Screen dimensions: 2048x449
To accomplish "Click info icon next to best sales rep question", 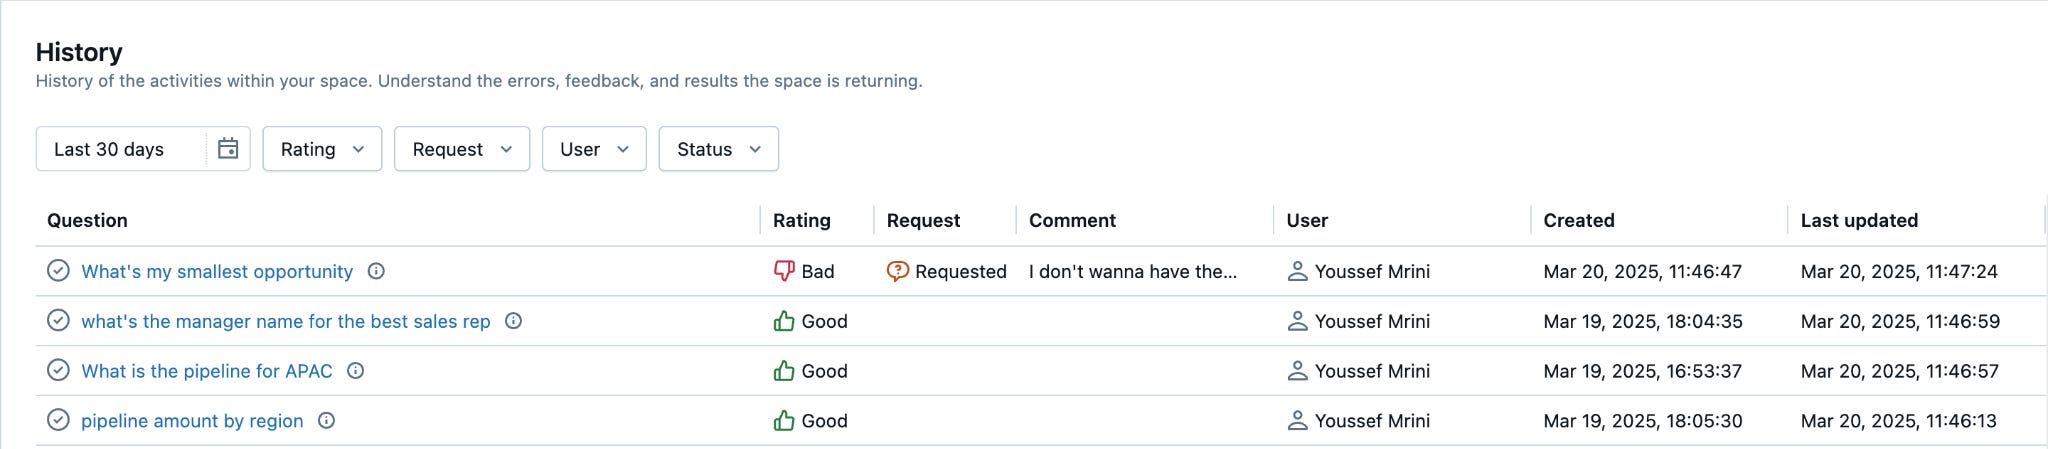I will [x=513, y=321].
